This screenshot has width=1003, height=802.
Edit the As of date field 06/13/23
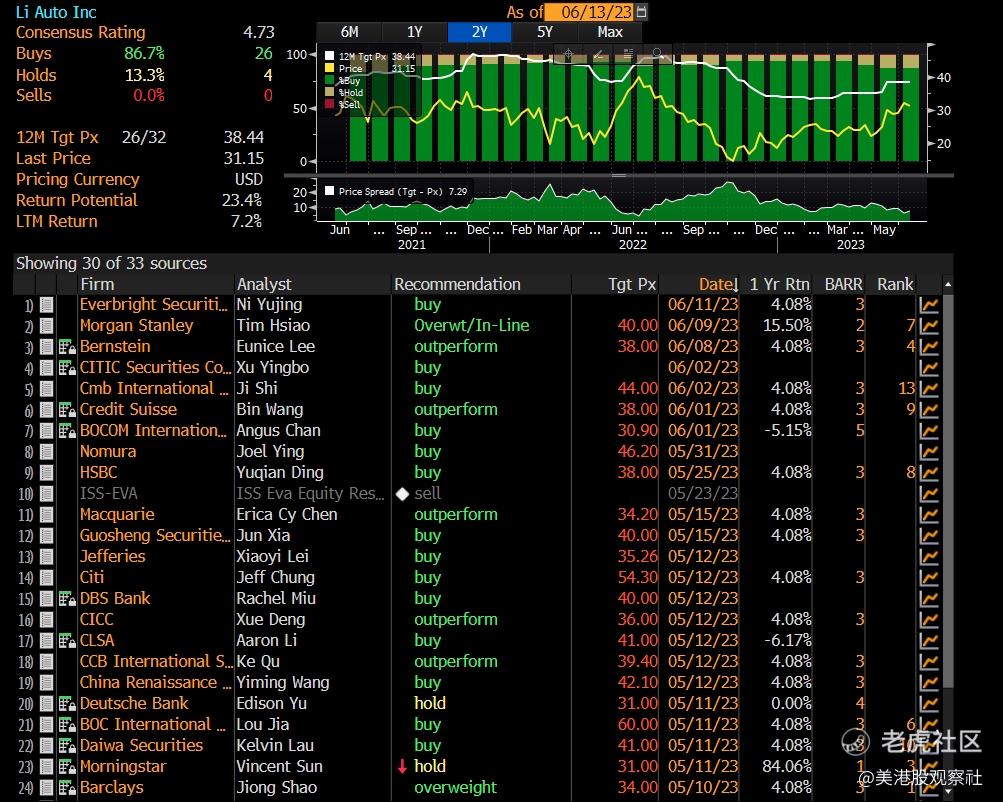[x=589, y=12]
